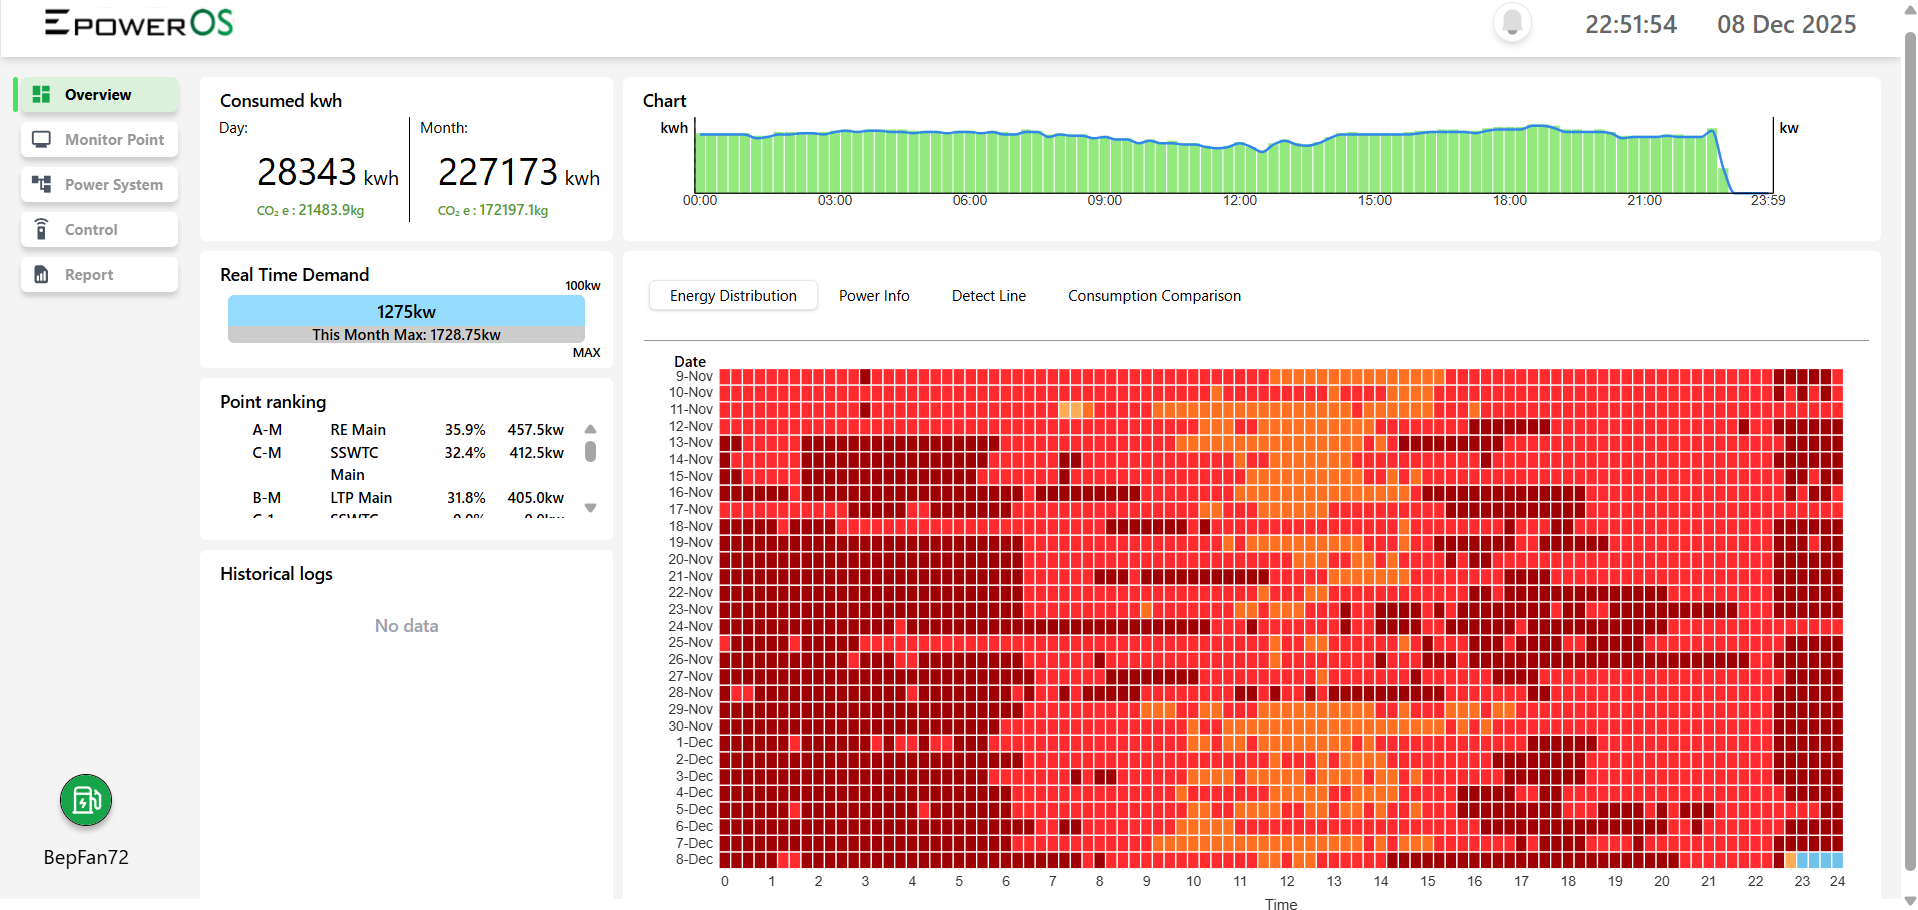The height and width of the screenshot is (910, 1918).
Task: Select the Monitor Point sidebar icon
Action: coord(41,139)
